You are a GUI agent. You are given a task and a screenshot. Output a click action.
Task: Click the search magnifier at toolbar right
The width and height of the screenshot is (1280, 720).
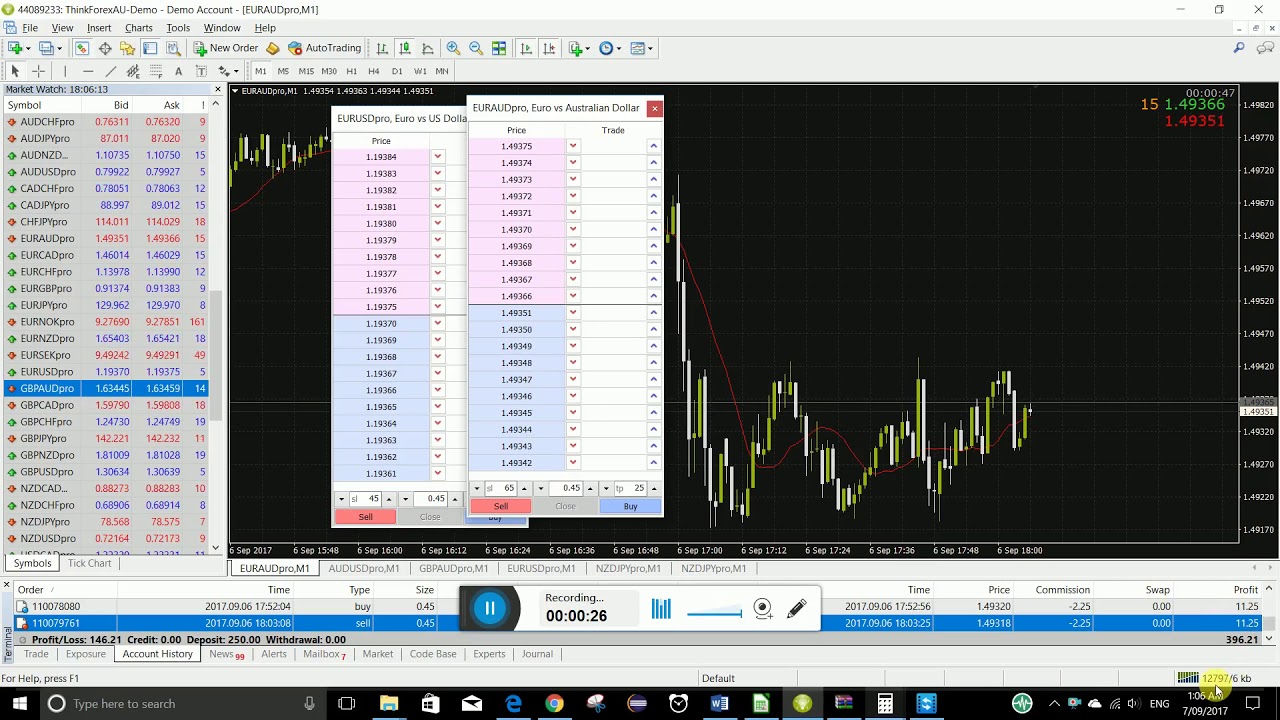tap(1239, 48)
